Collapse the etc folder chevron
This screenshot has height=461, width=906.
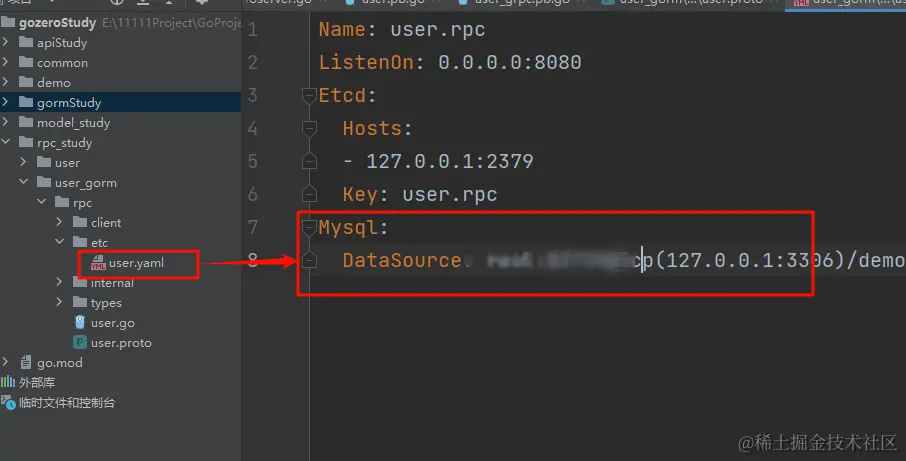click(60, 241)
